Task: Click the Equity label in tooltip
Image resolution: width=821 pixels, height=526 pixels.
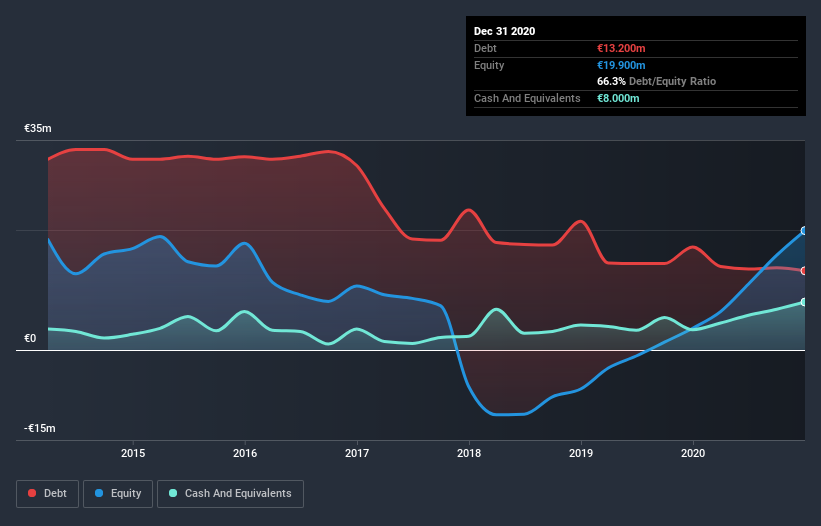Action: pyautogui.click(x=489, y=65)
